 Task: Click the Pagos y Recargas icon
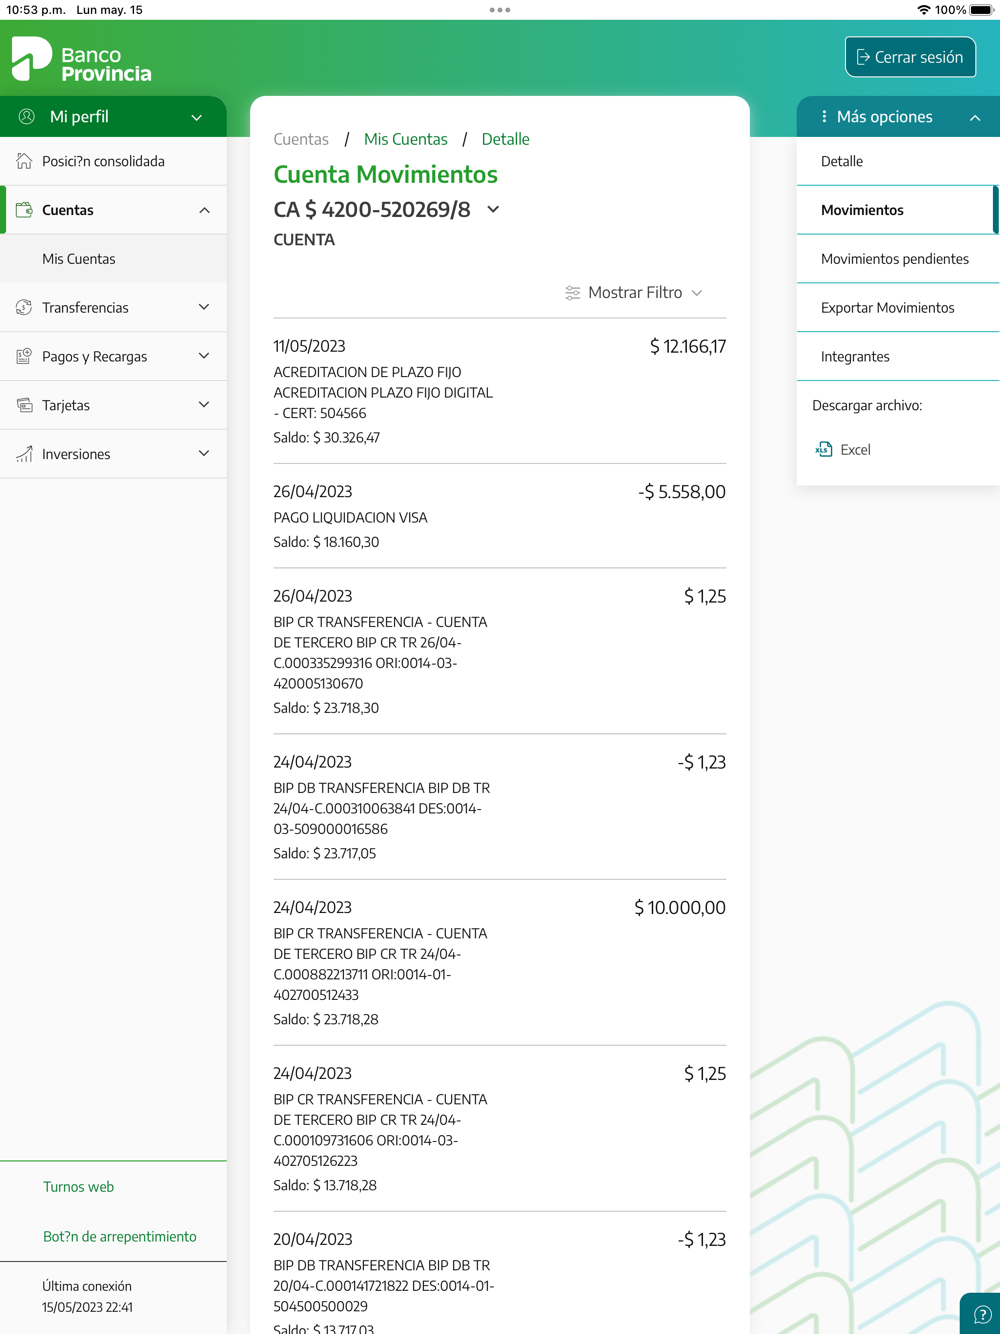click(24, 356)
